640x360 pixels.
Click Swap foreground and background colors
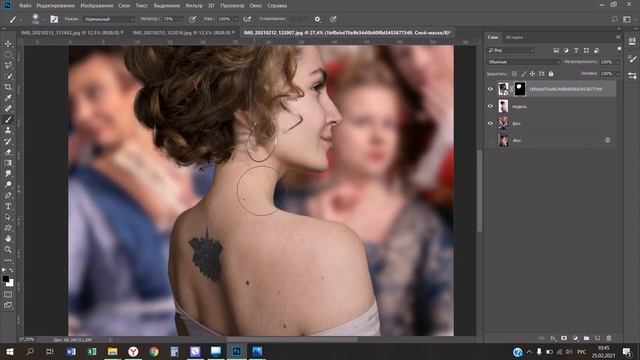[x=11, y=270]
